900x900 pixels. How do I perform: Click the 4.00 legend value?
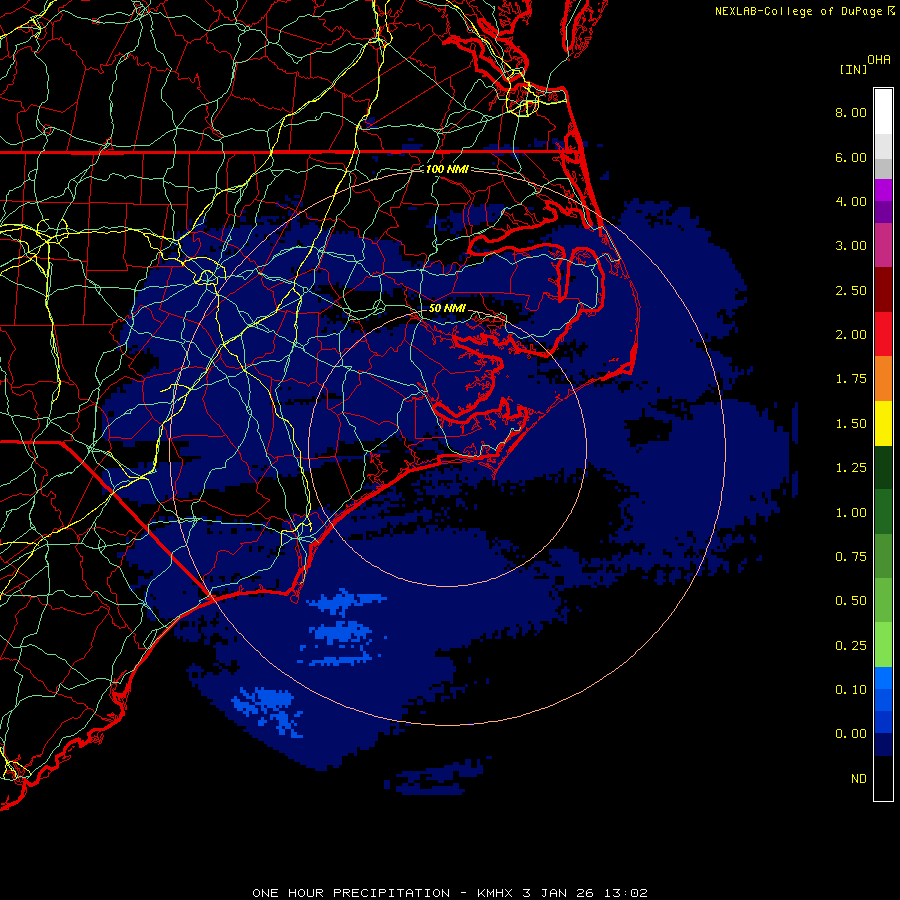pos(851,201)
